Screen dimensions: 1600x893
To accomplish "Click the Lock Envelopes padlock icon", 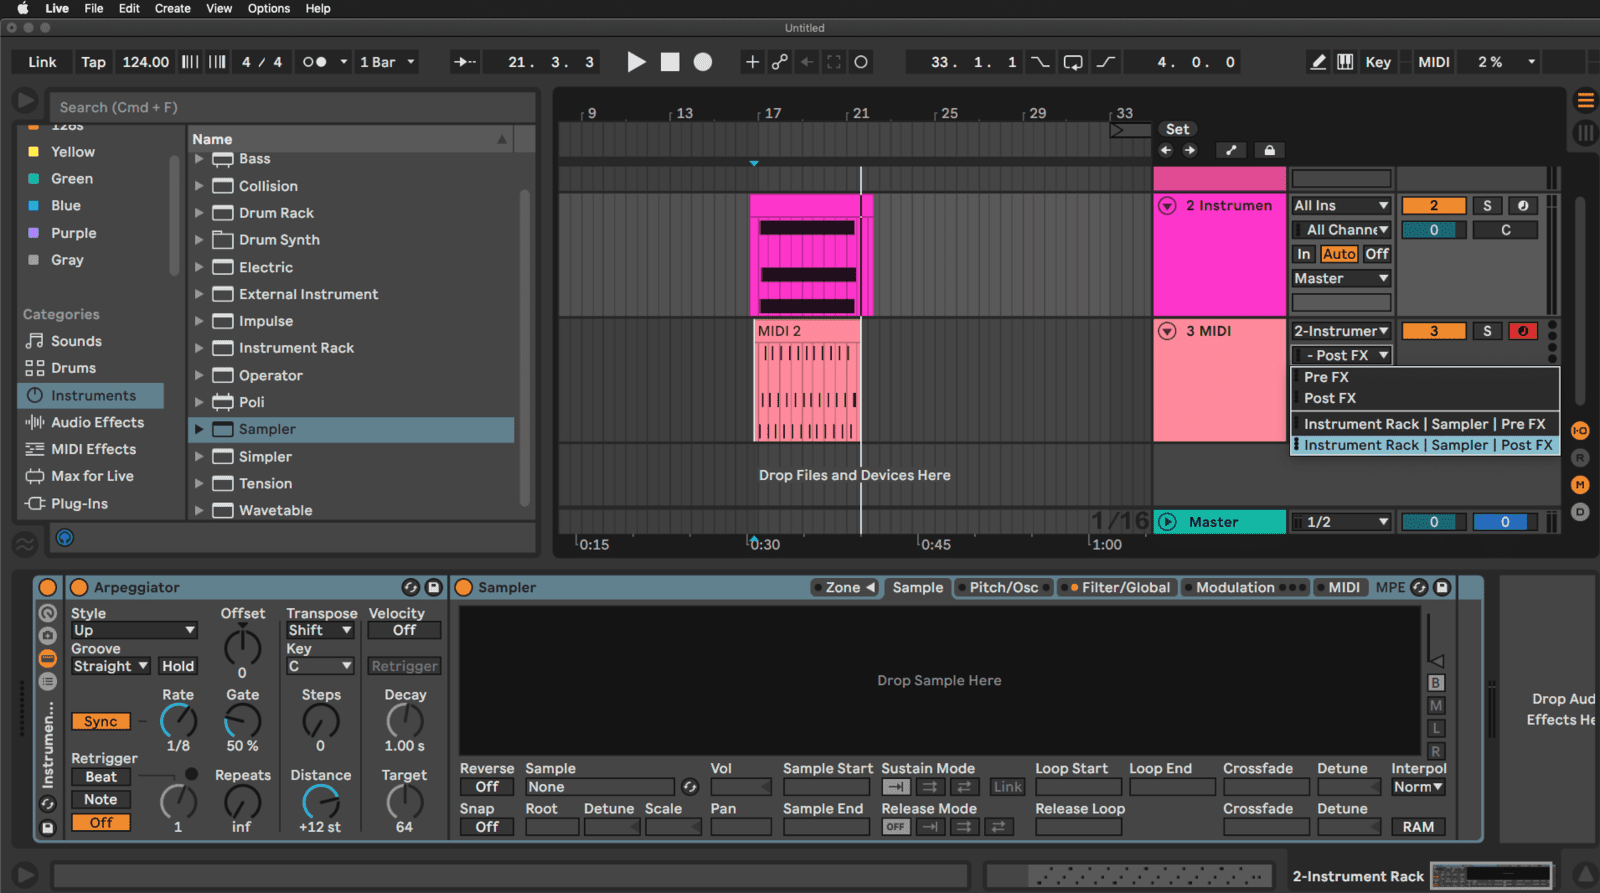I will click(1269, 150).
